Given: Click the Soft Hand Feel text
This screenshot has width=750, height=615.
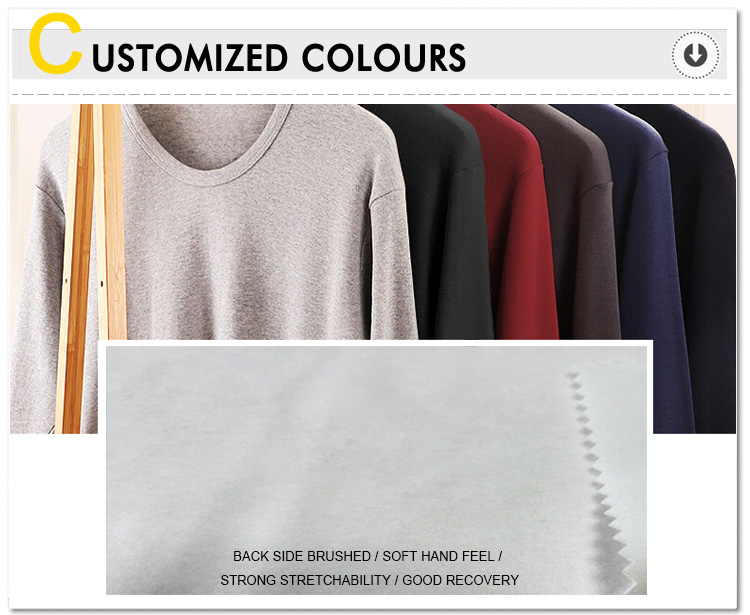Looking at the screenshot, I should coord(438,556).
